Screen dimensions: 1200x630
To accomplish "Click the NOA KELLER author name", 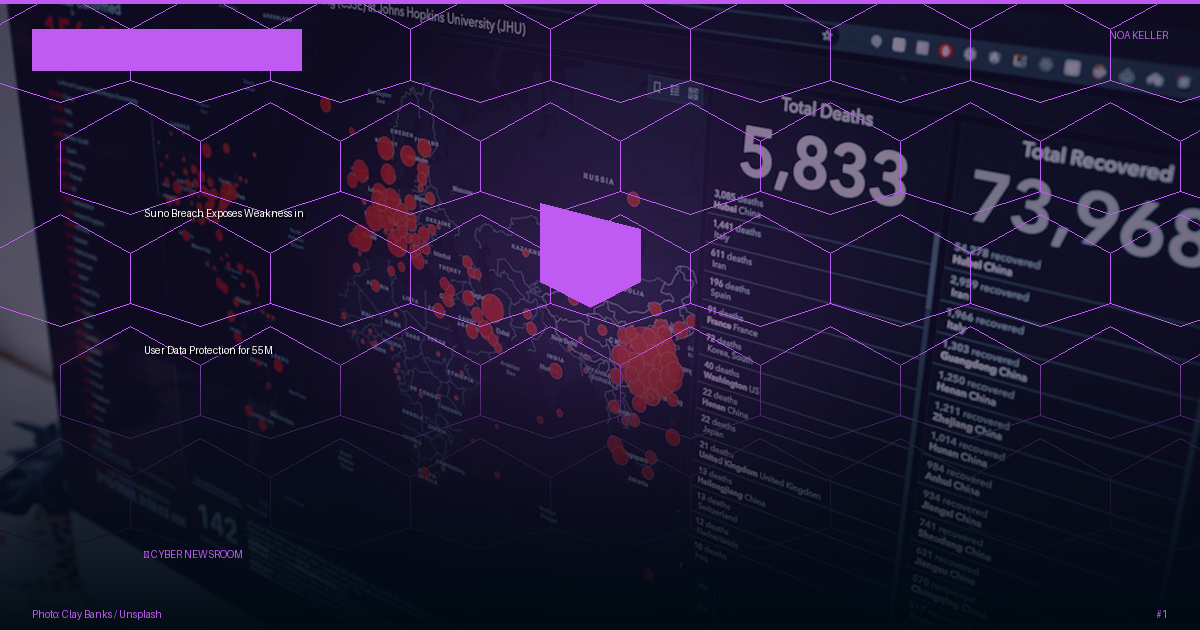I will pyautogui.click(x=1139, y=35).
